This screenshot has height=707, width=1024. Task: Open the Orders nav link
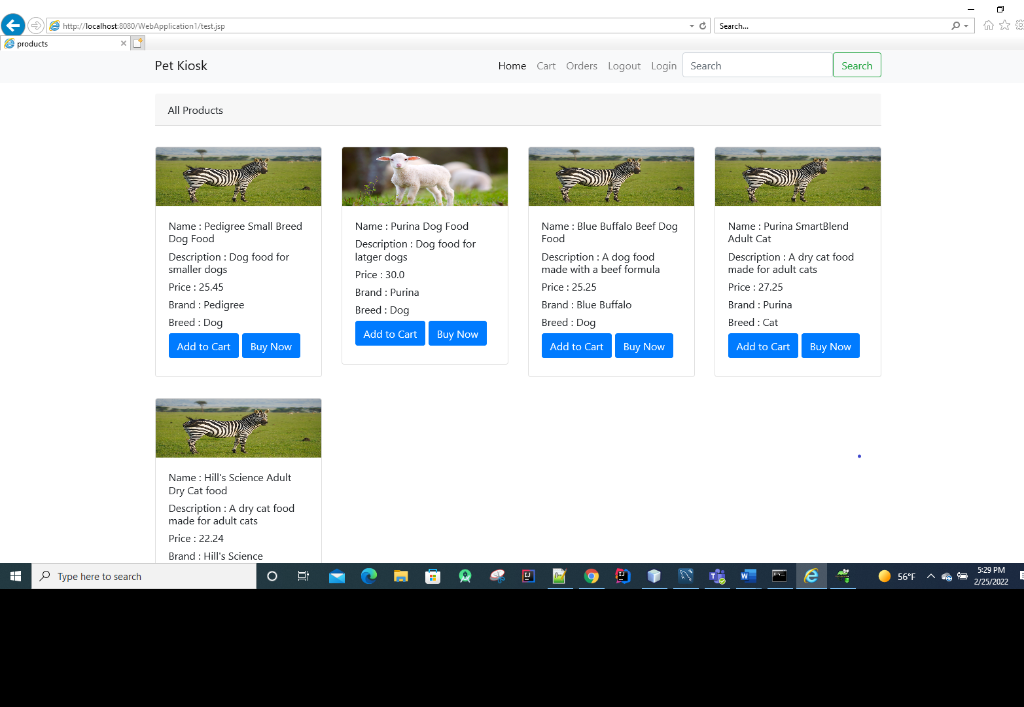[581, 65]
